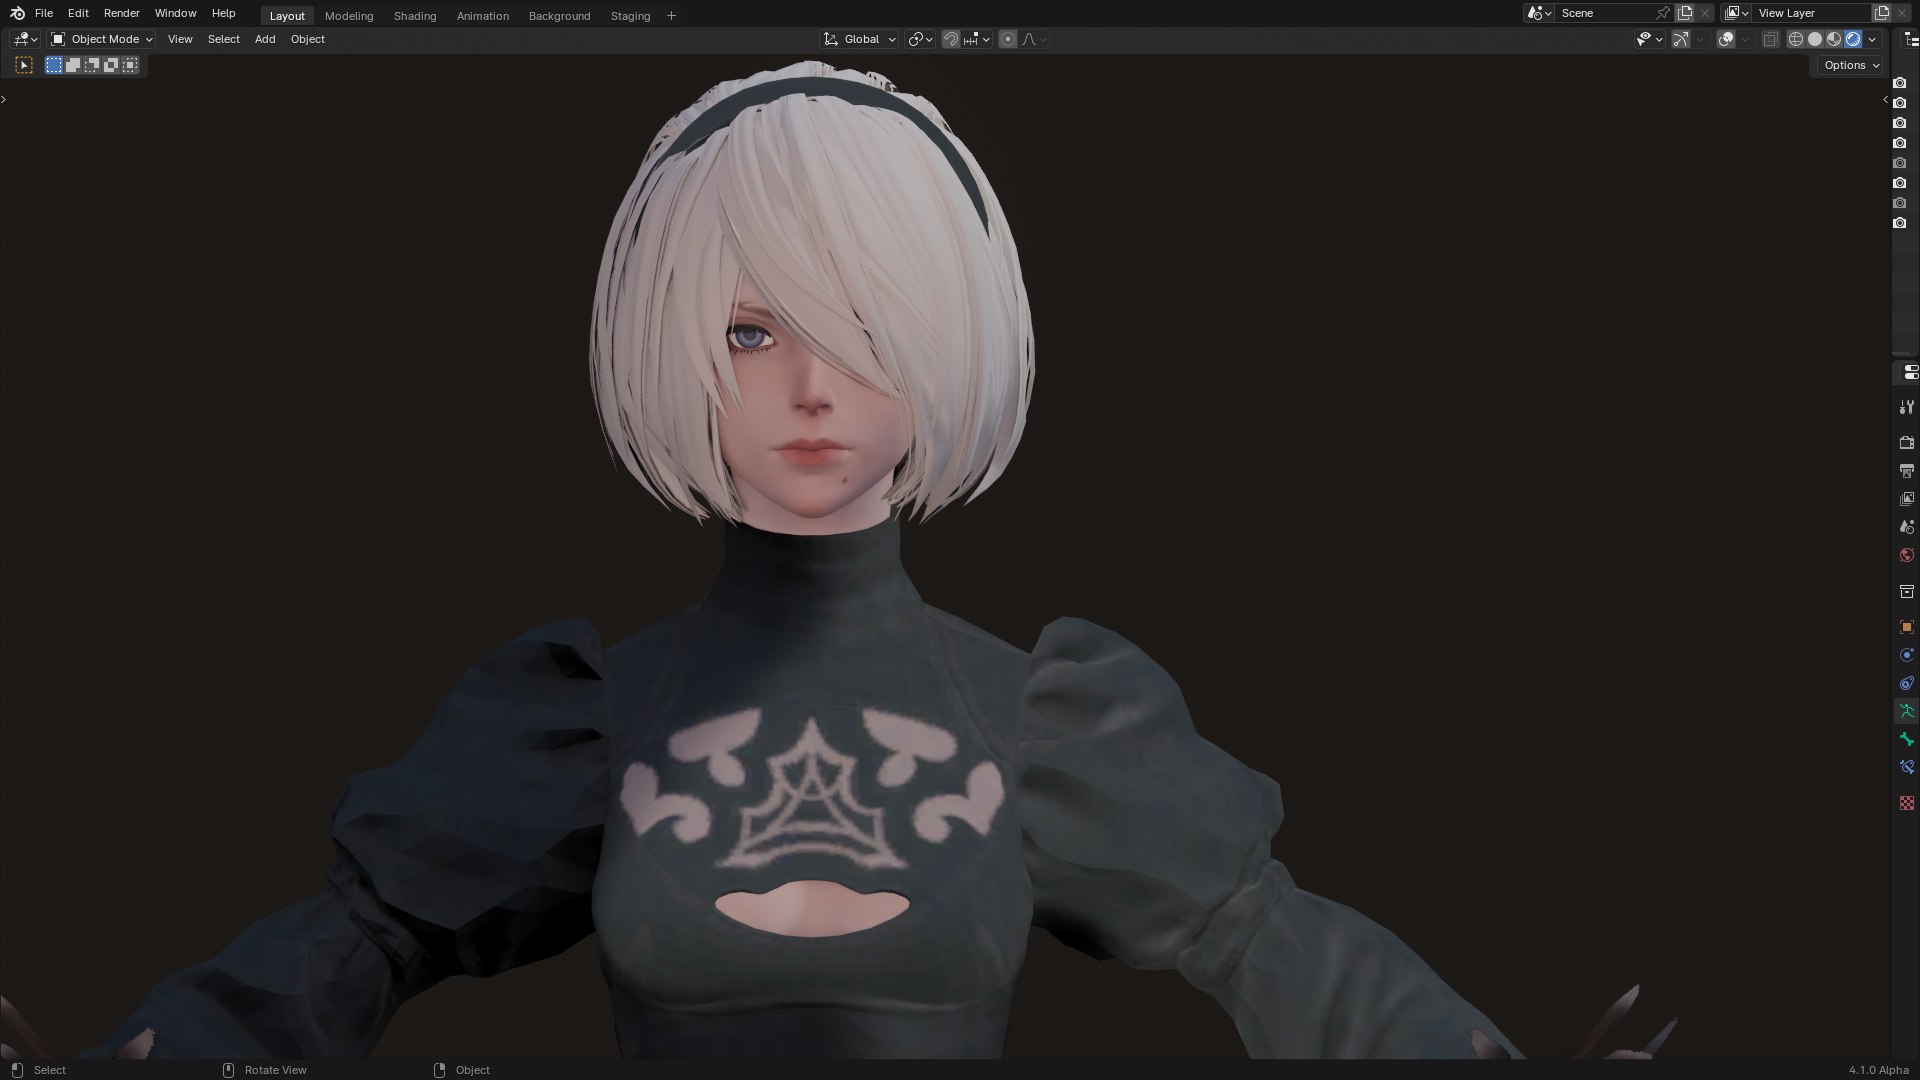Toggle X-Ray mode

(1770, 39)
